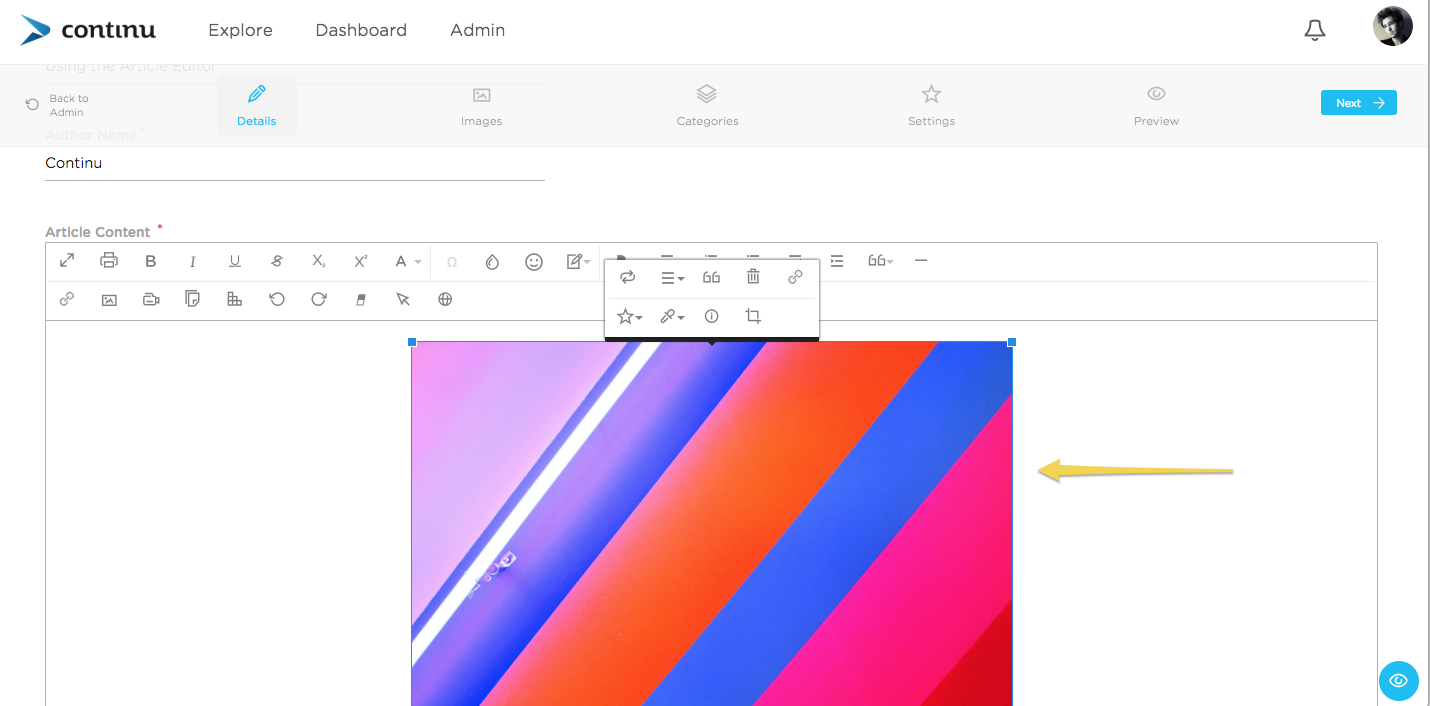Click the crop-shaped icon in the image popup

pos(753,316)
